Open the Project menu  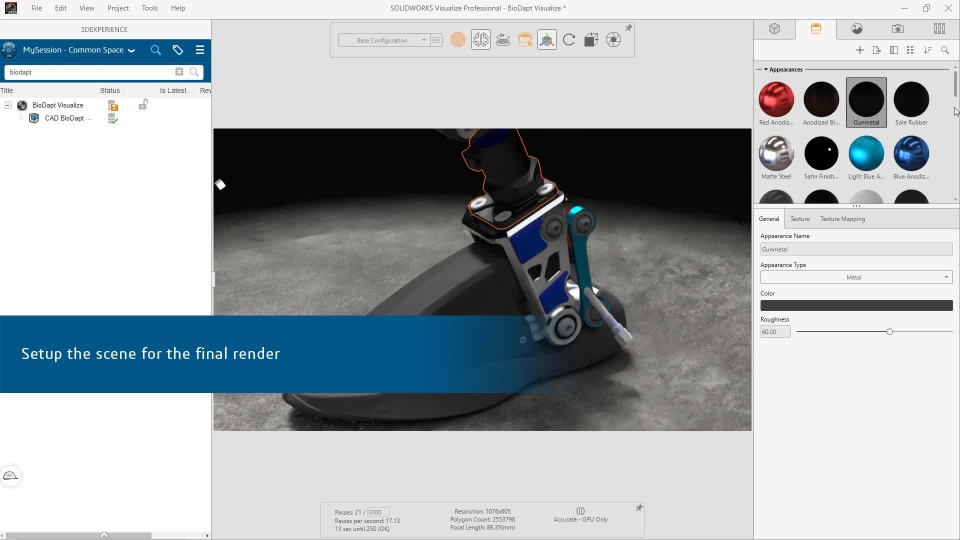118,8
